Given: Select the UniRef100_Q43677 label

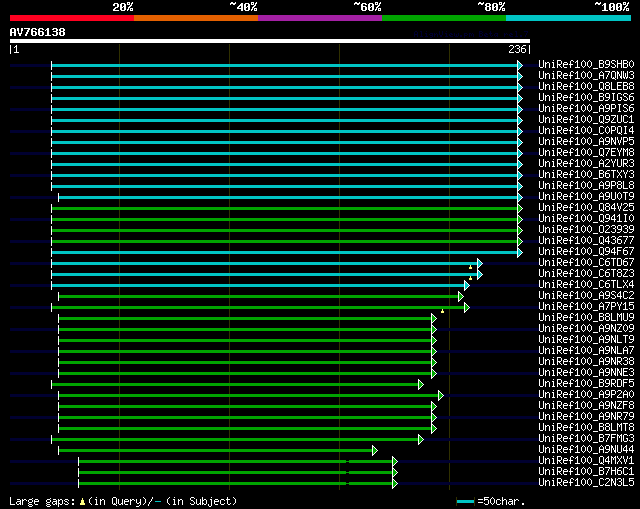Looking at the screenshot, I should click(586, 241).
